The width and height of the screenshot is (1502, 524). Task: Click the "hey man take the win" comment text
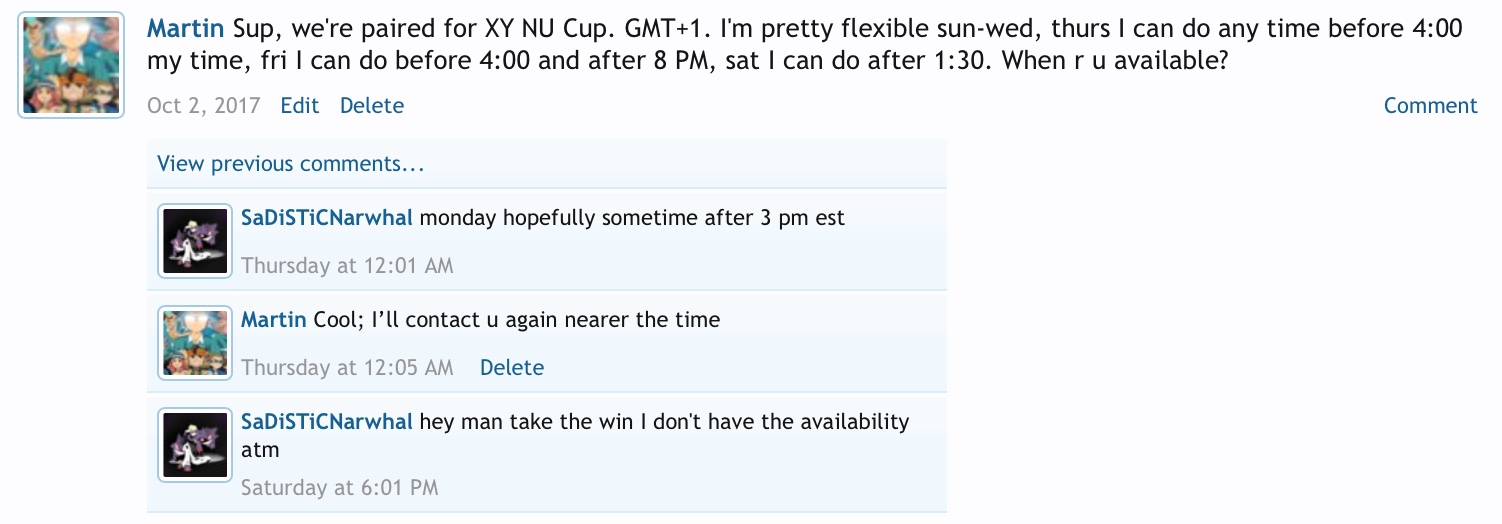click(664, 422)
